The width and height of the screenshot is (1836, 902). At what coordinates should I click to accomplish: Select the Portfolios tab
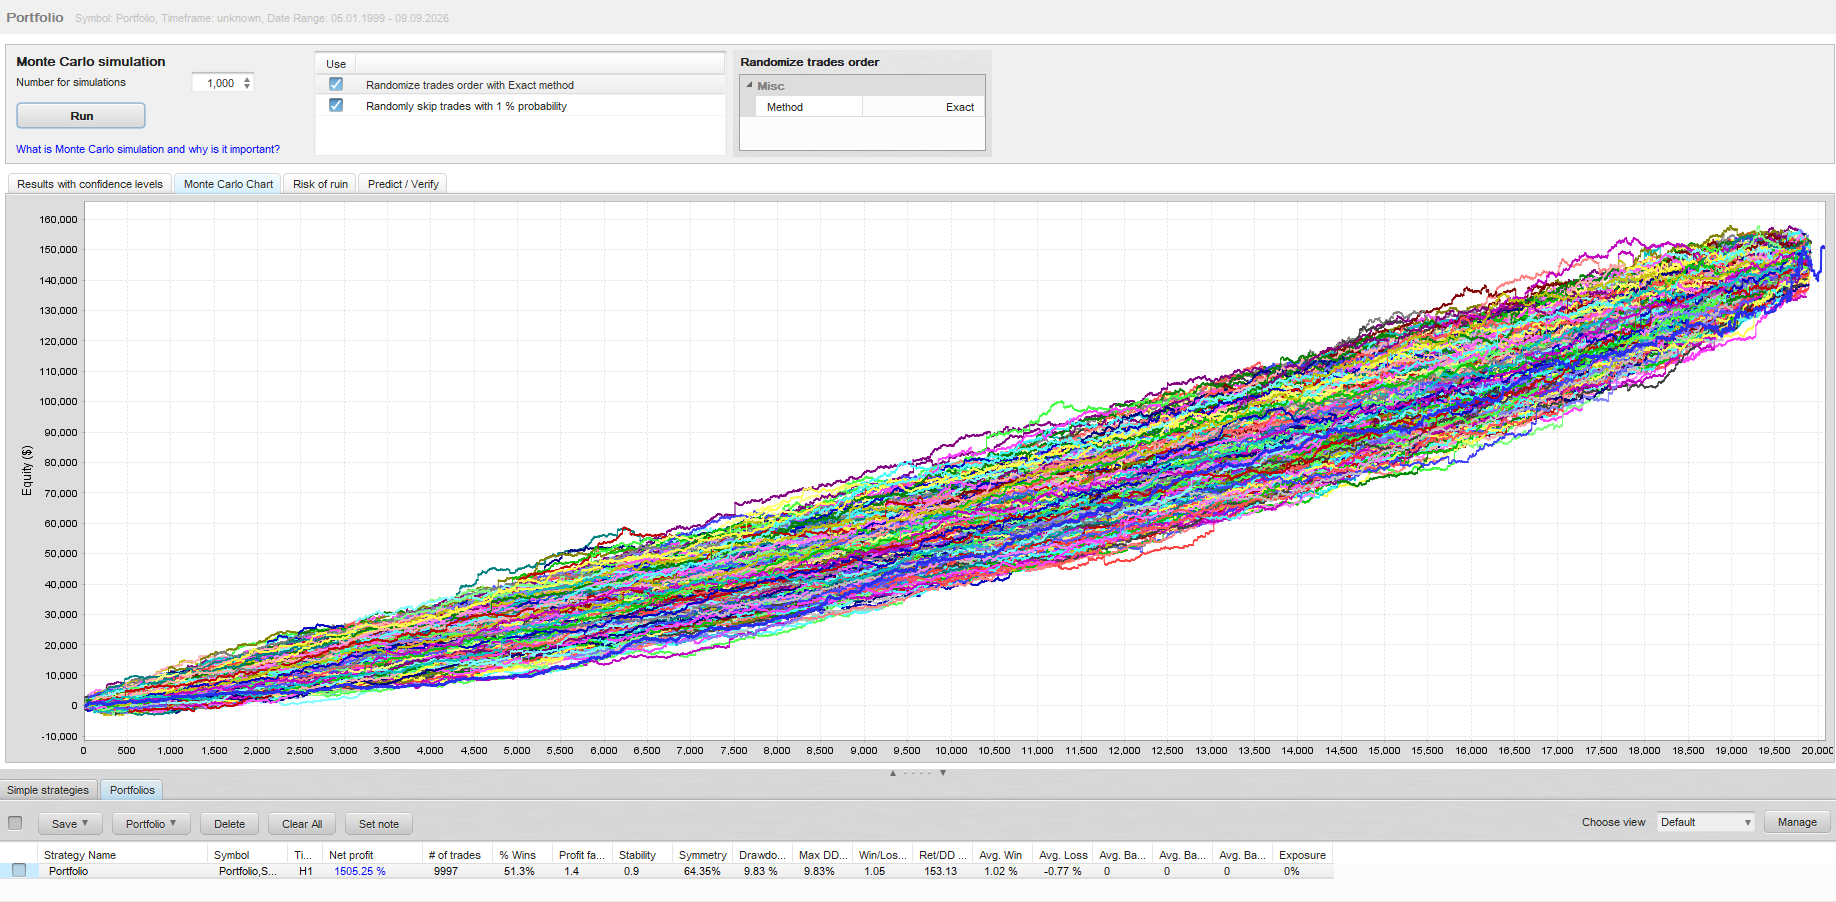tap(132, 790)
